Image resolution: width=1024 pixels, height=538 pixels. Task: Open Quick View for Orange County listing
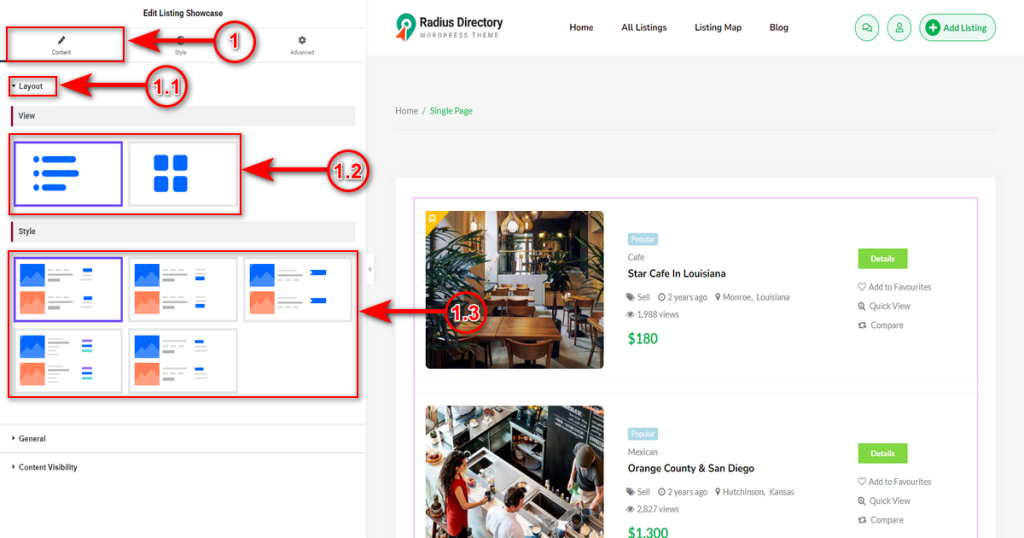click(884, 501)
